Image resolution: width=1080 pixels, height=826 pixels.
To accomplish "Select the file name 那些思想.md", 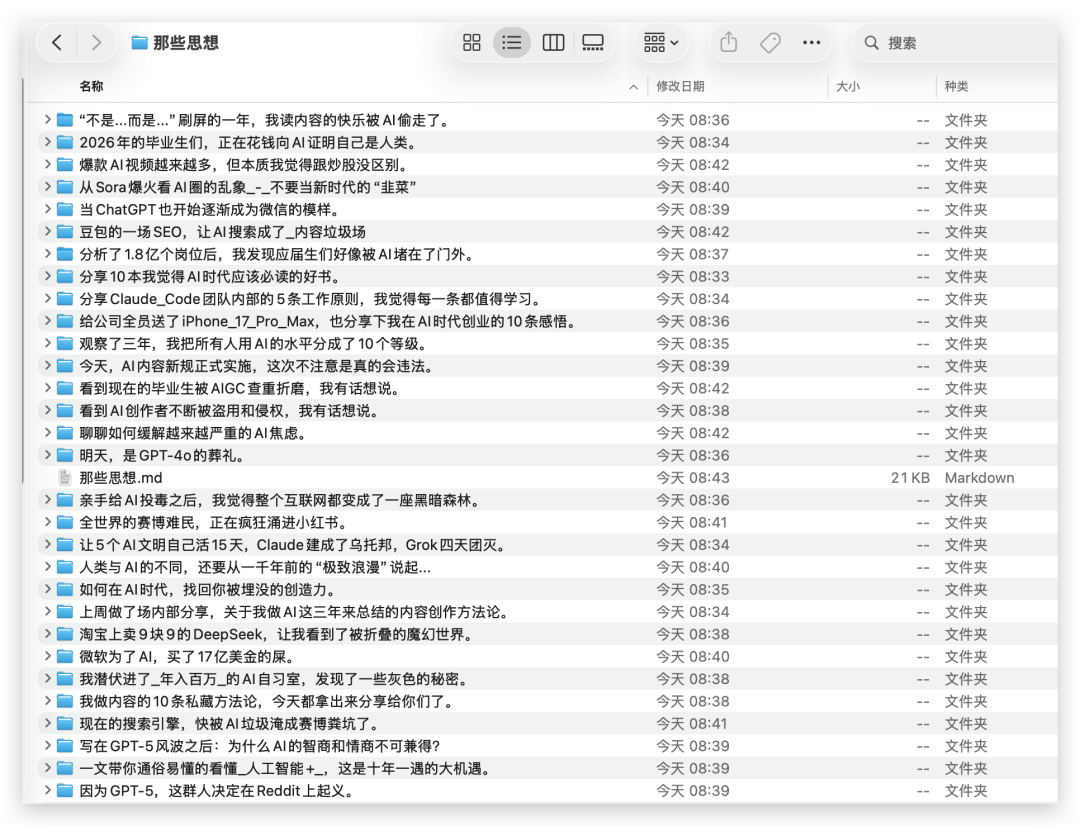I will [121, 477].
